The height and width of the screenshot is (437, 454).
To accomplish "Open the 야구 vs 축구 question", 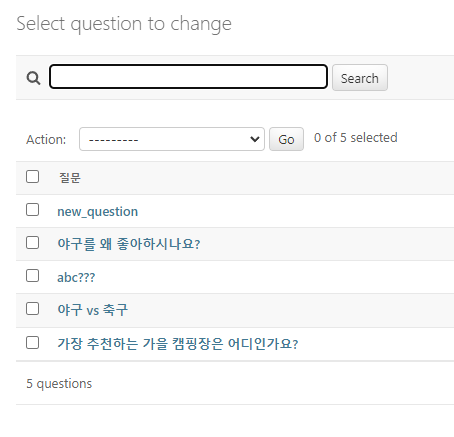I will tap(93, 310).
